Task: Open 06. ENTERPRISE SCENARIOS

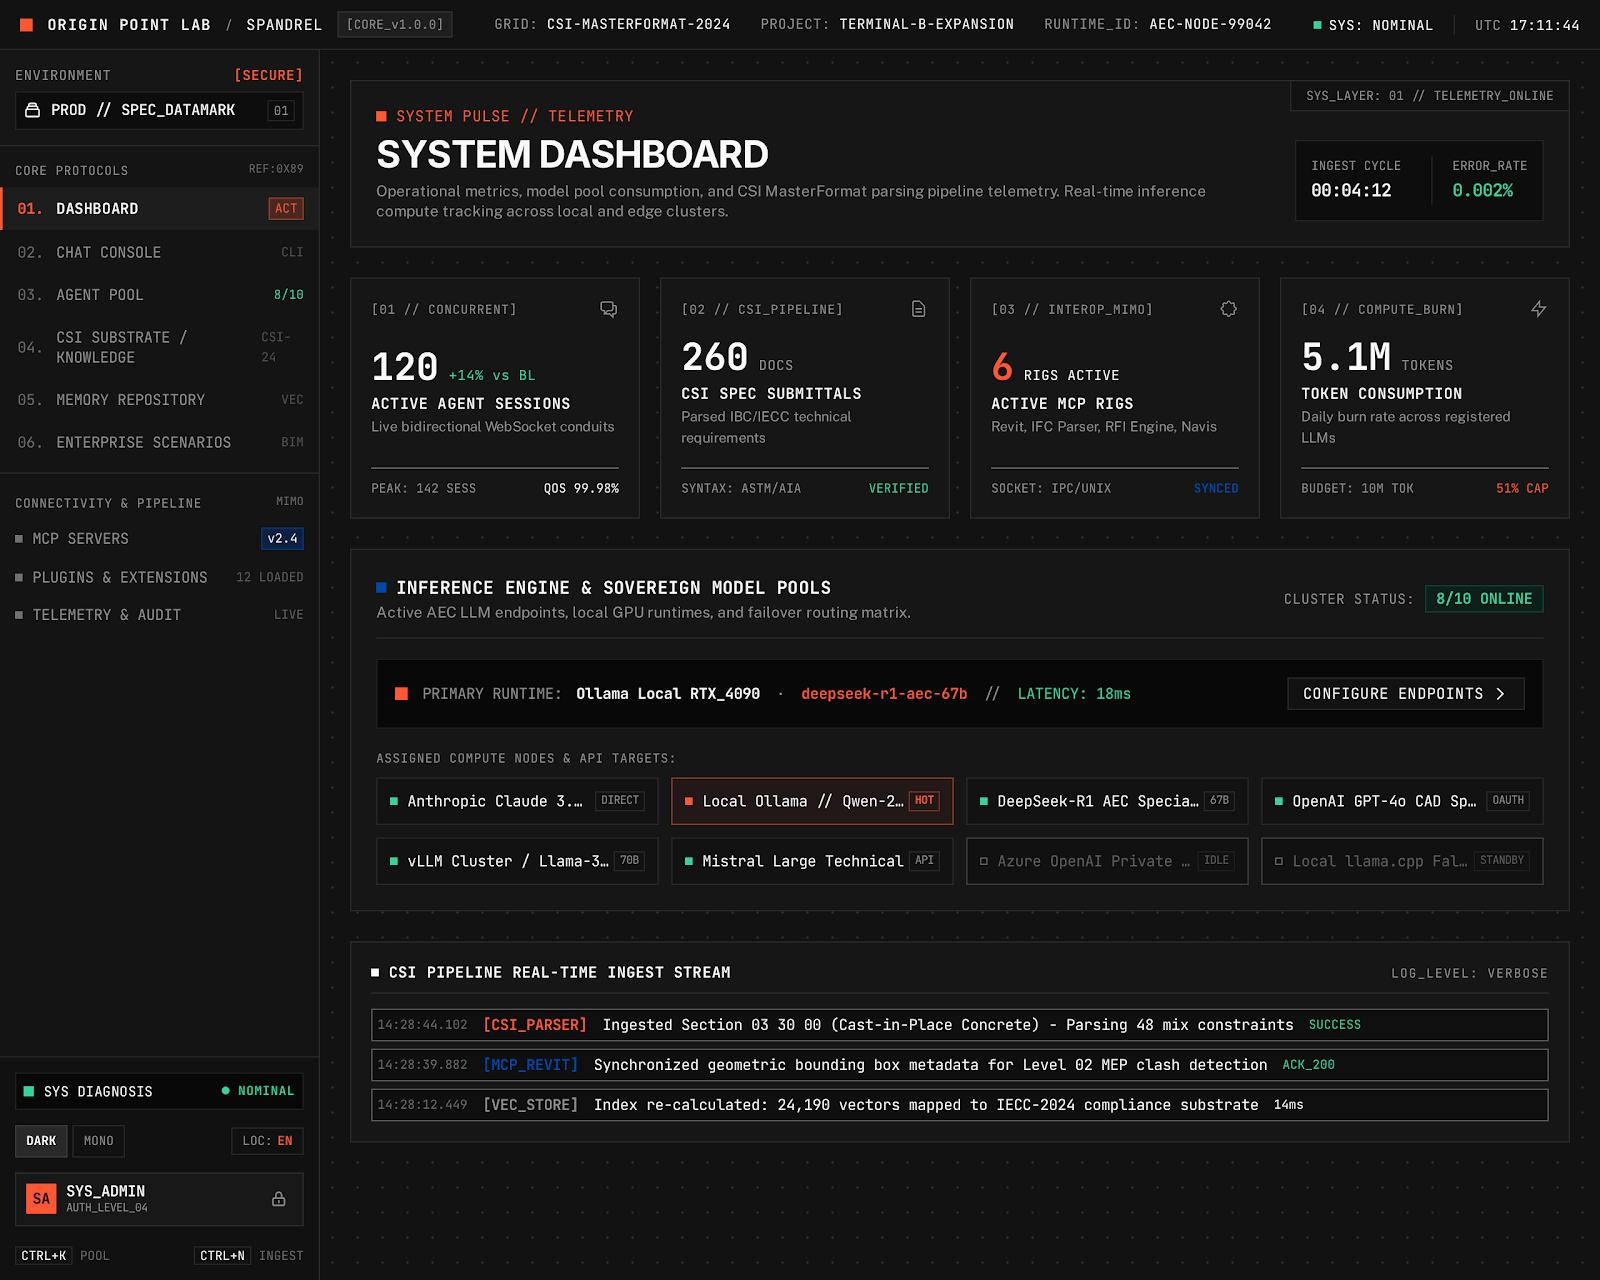Action: pyautogui.click(x=159, y=442)
